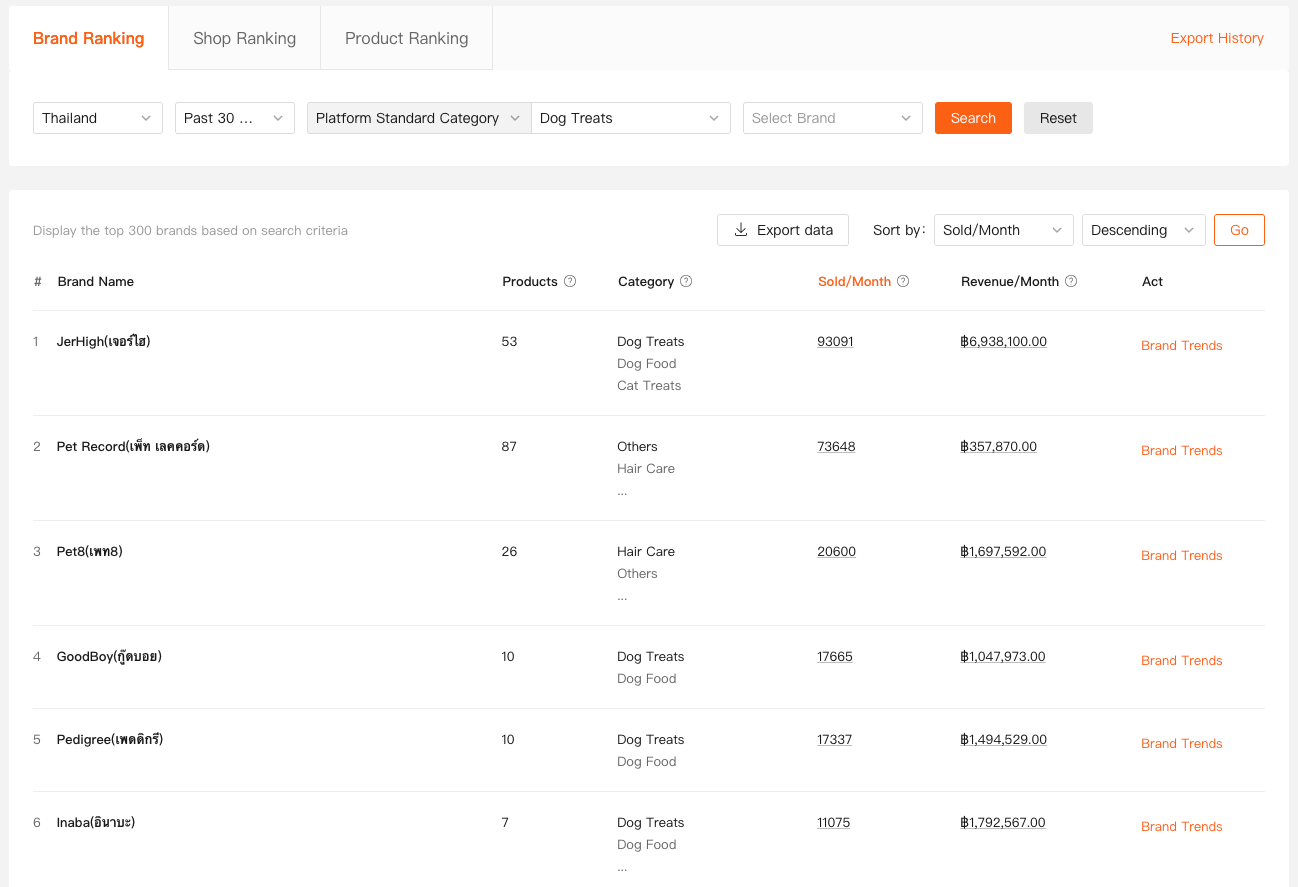Click help icon beside Category header
The image size is (1298, 887).
click(686, 282)
